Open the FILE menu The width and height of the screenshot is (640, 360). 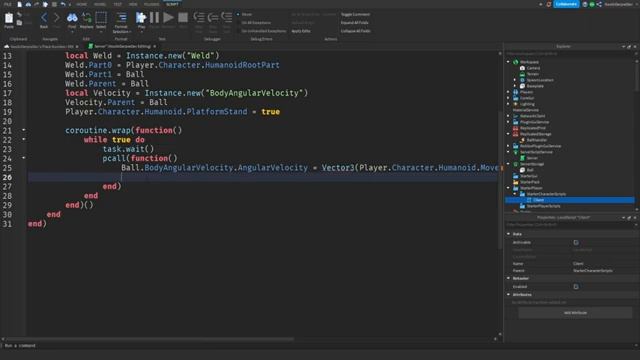[x=7, y=4]
